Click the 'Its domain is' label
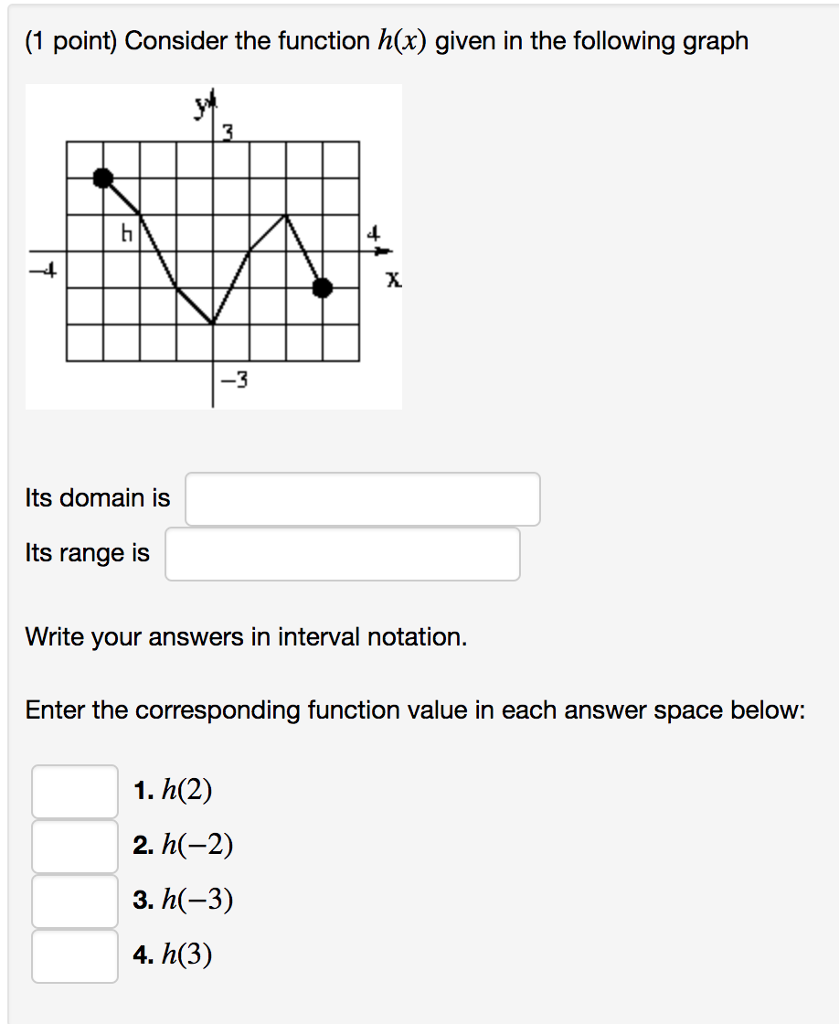The height and width of the screenshot is (1024, 839). (x=98, y=498)
